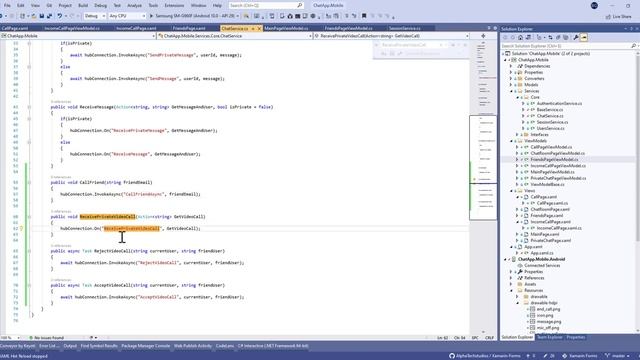This screenshot has width=640, height=360.
Task: Click the Open File icon in toolbar
Action: tap(34, 16)
